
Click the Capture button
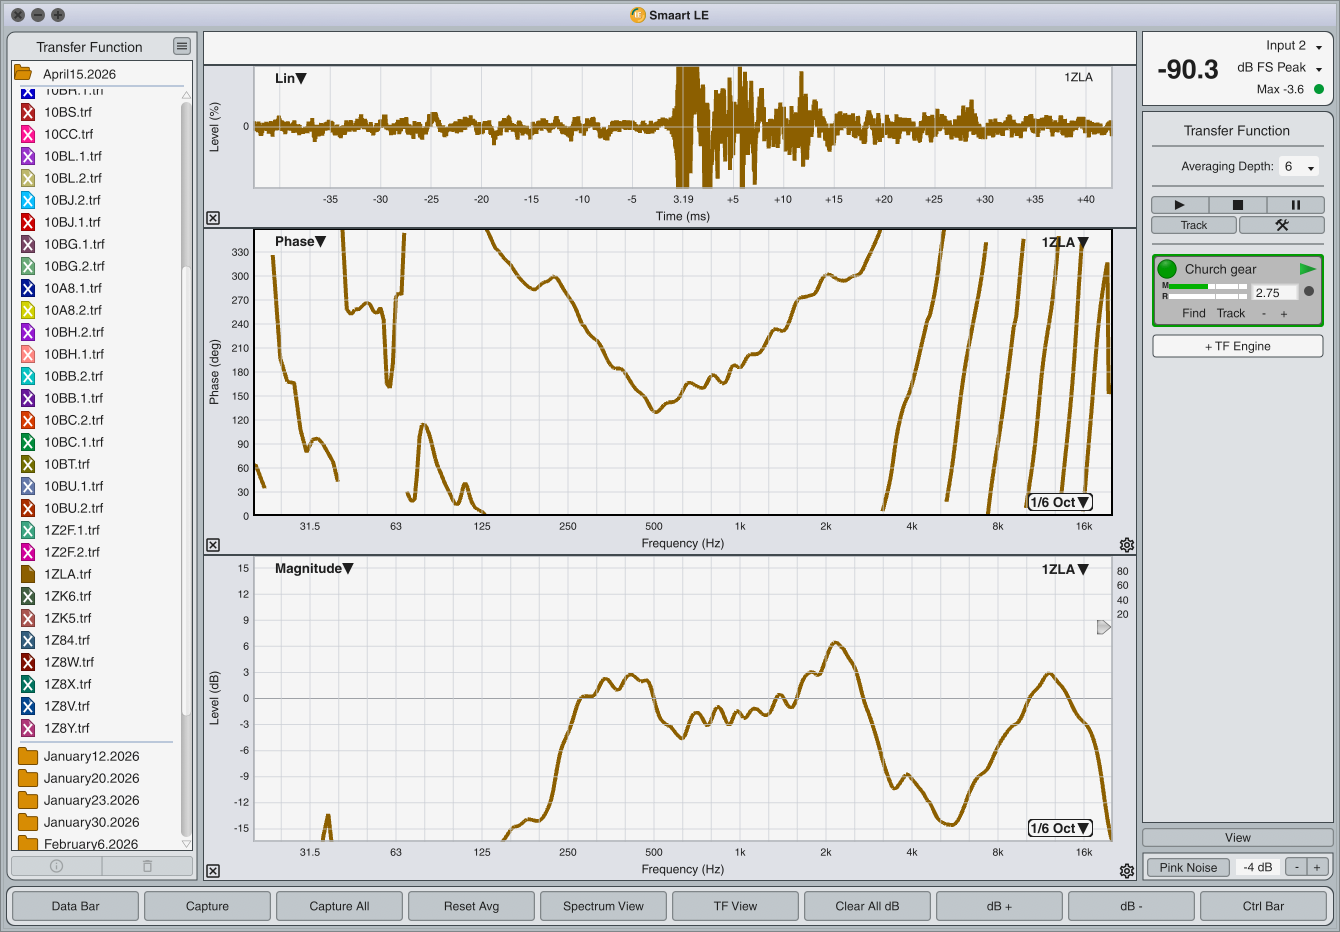point(207,906)
